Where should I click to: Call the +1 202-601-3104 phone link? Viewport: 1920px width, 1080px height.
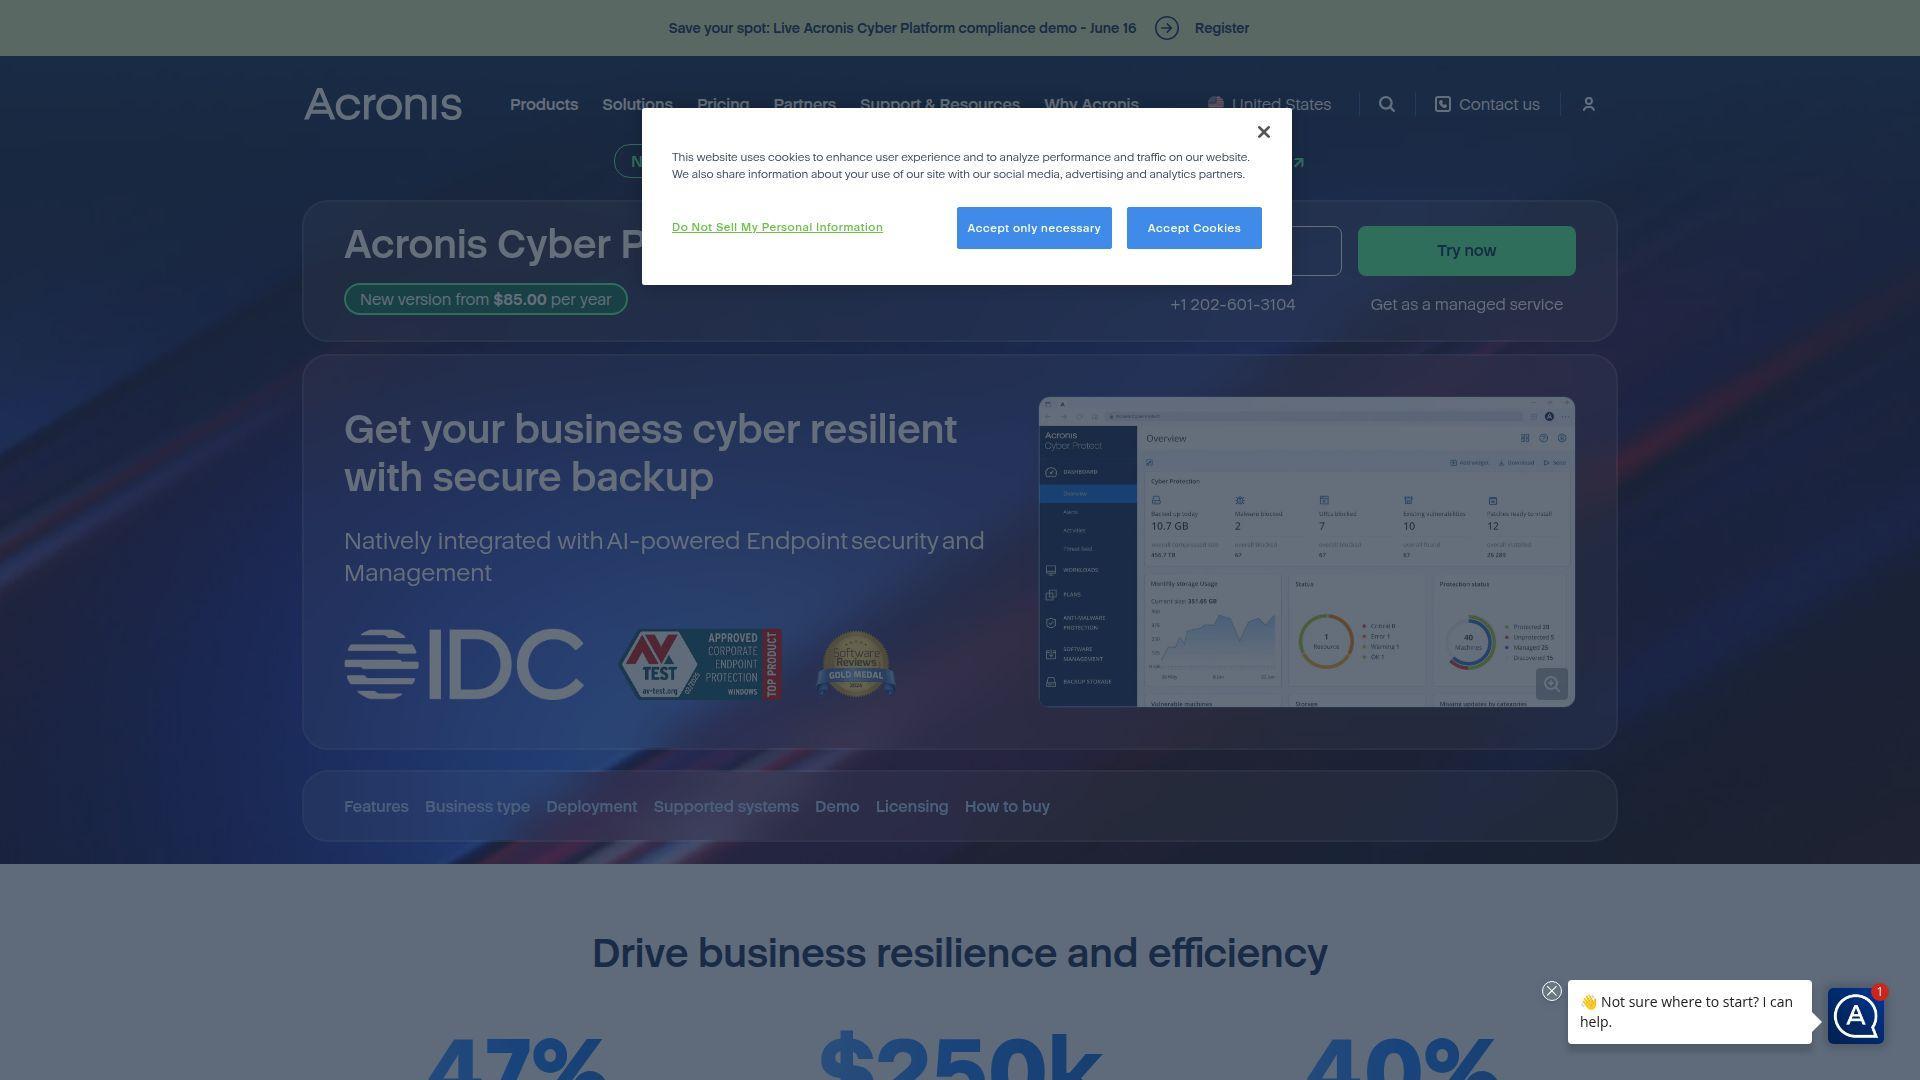click(x=1232, y=305)
